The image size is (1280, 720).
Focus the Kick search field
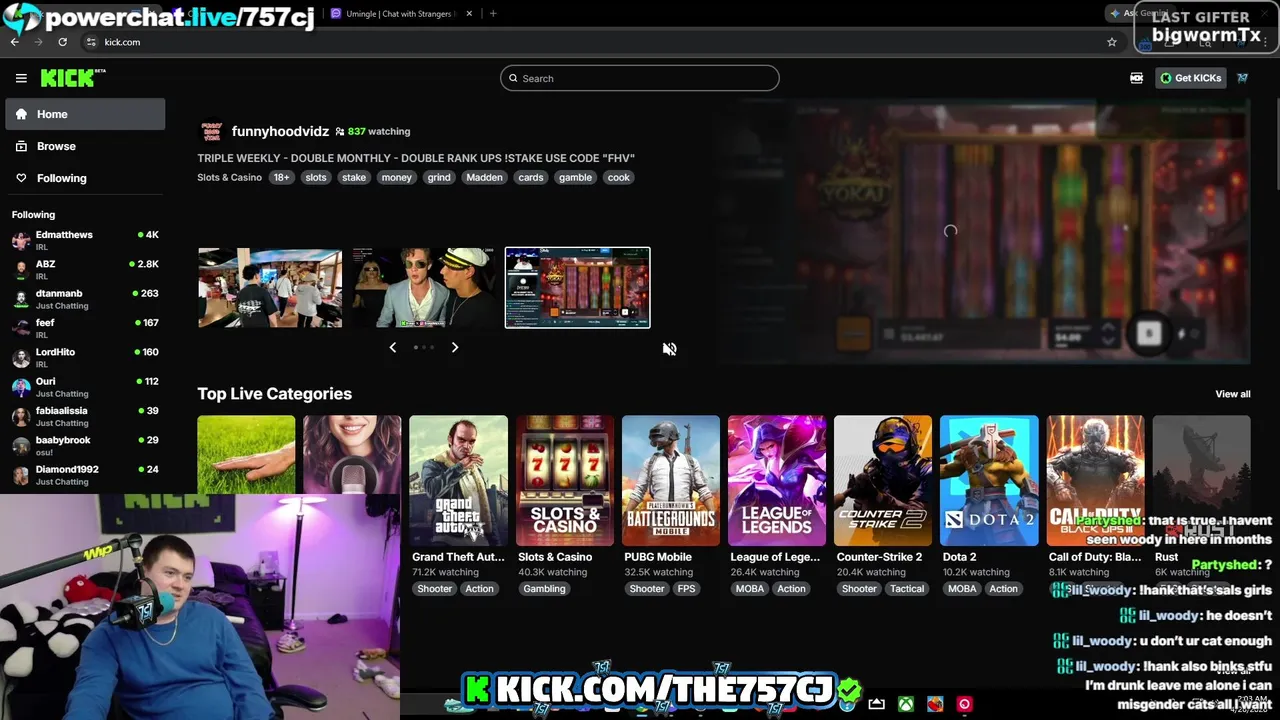pos(640,78)
